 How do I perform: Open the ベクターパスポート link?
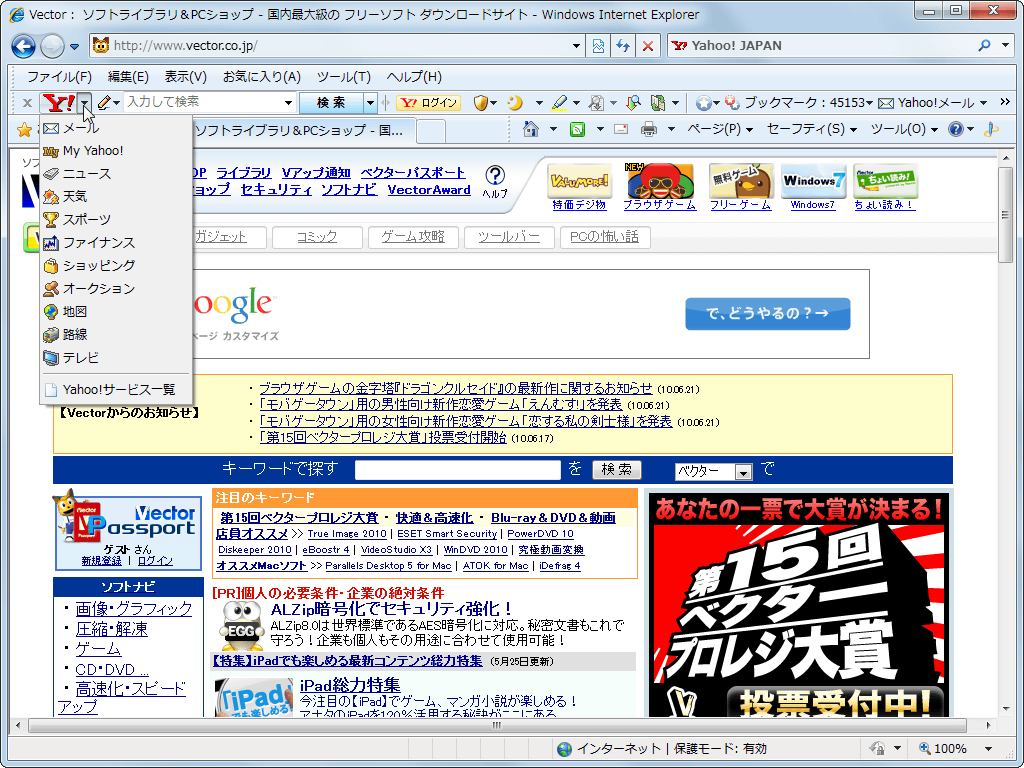coord(413,173)
